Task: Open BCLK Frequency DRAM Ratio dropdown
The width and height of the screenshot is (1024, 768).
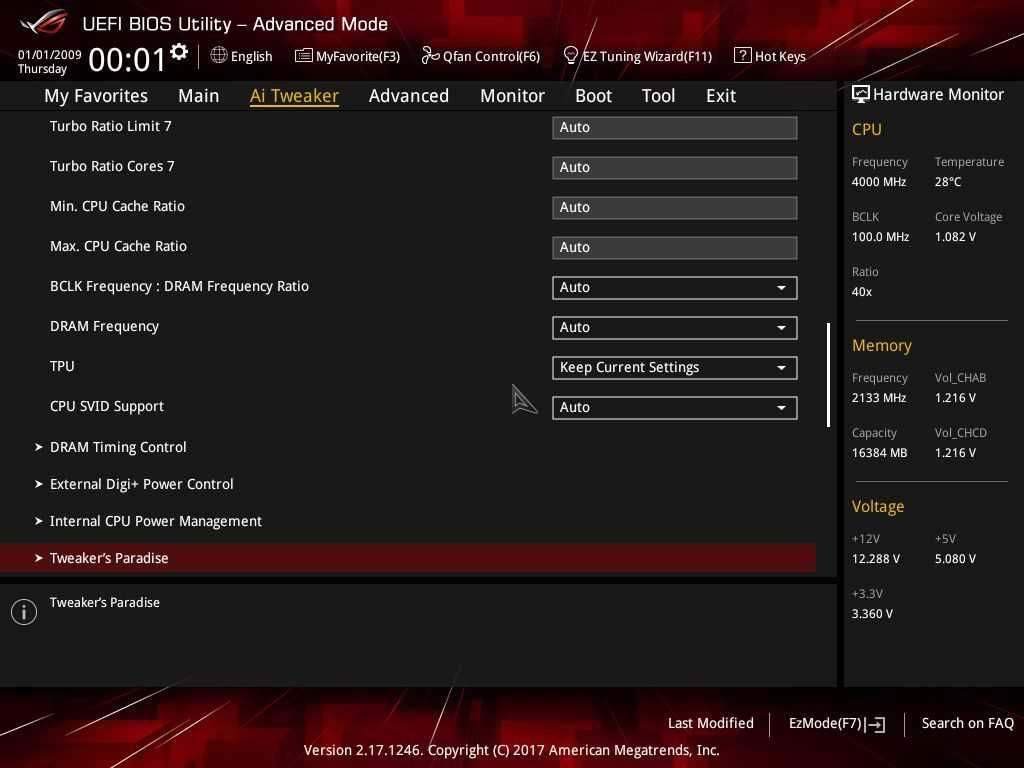Action: click(x=674, y=287)
